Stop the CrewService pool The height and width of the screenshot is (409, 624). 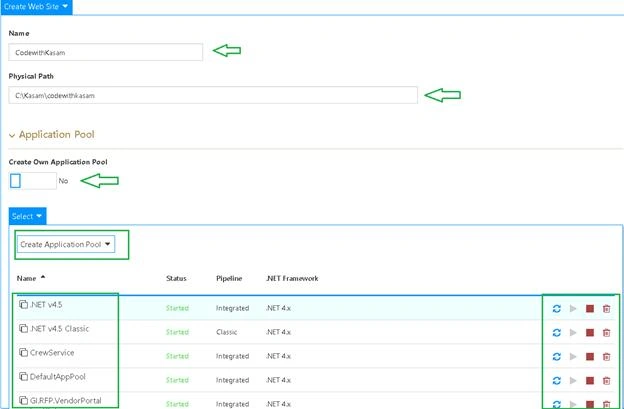click(x=590, y=356)
